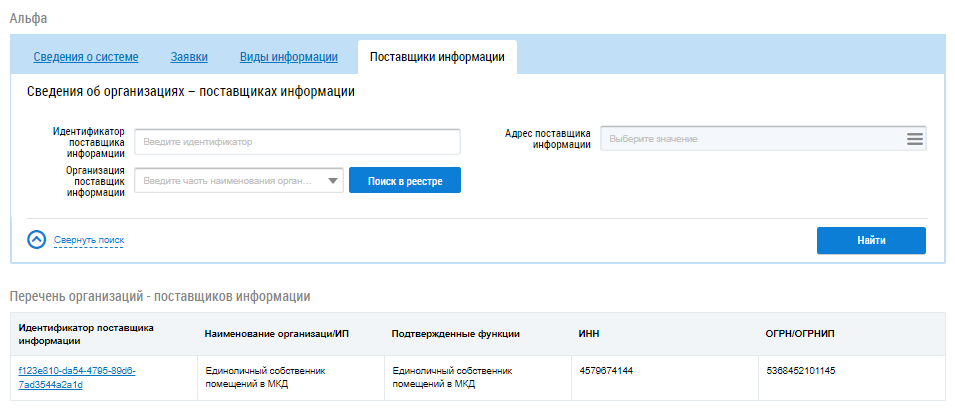Click the Подтвержденные функции column header
This screenshot has width=955, height=414.
point(456,333)
